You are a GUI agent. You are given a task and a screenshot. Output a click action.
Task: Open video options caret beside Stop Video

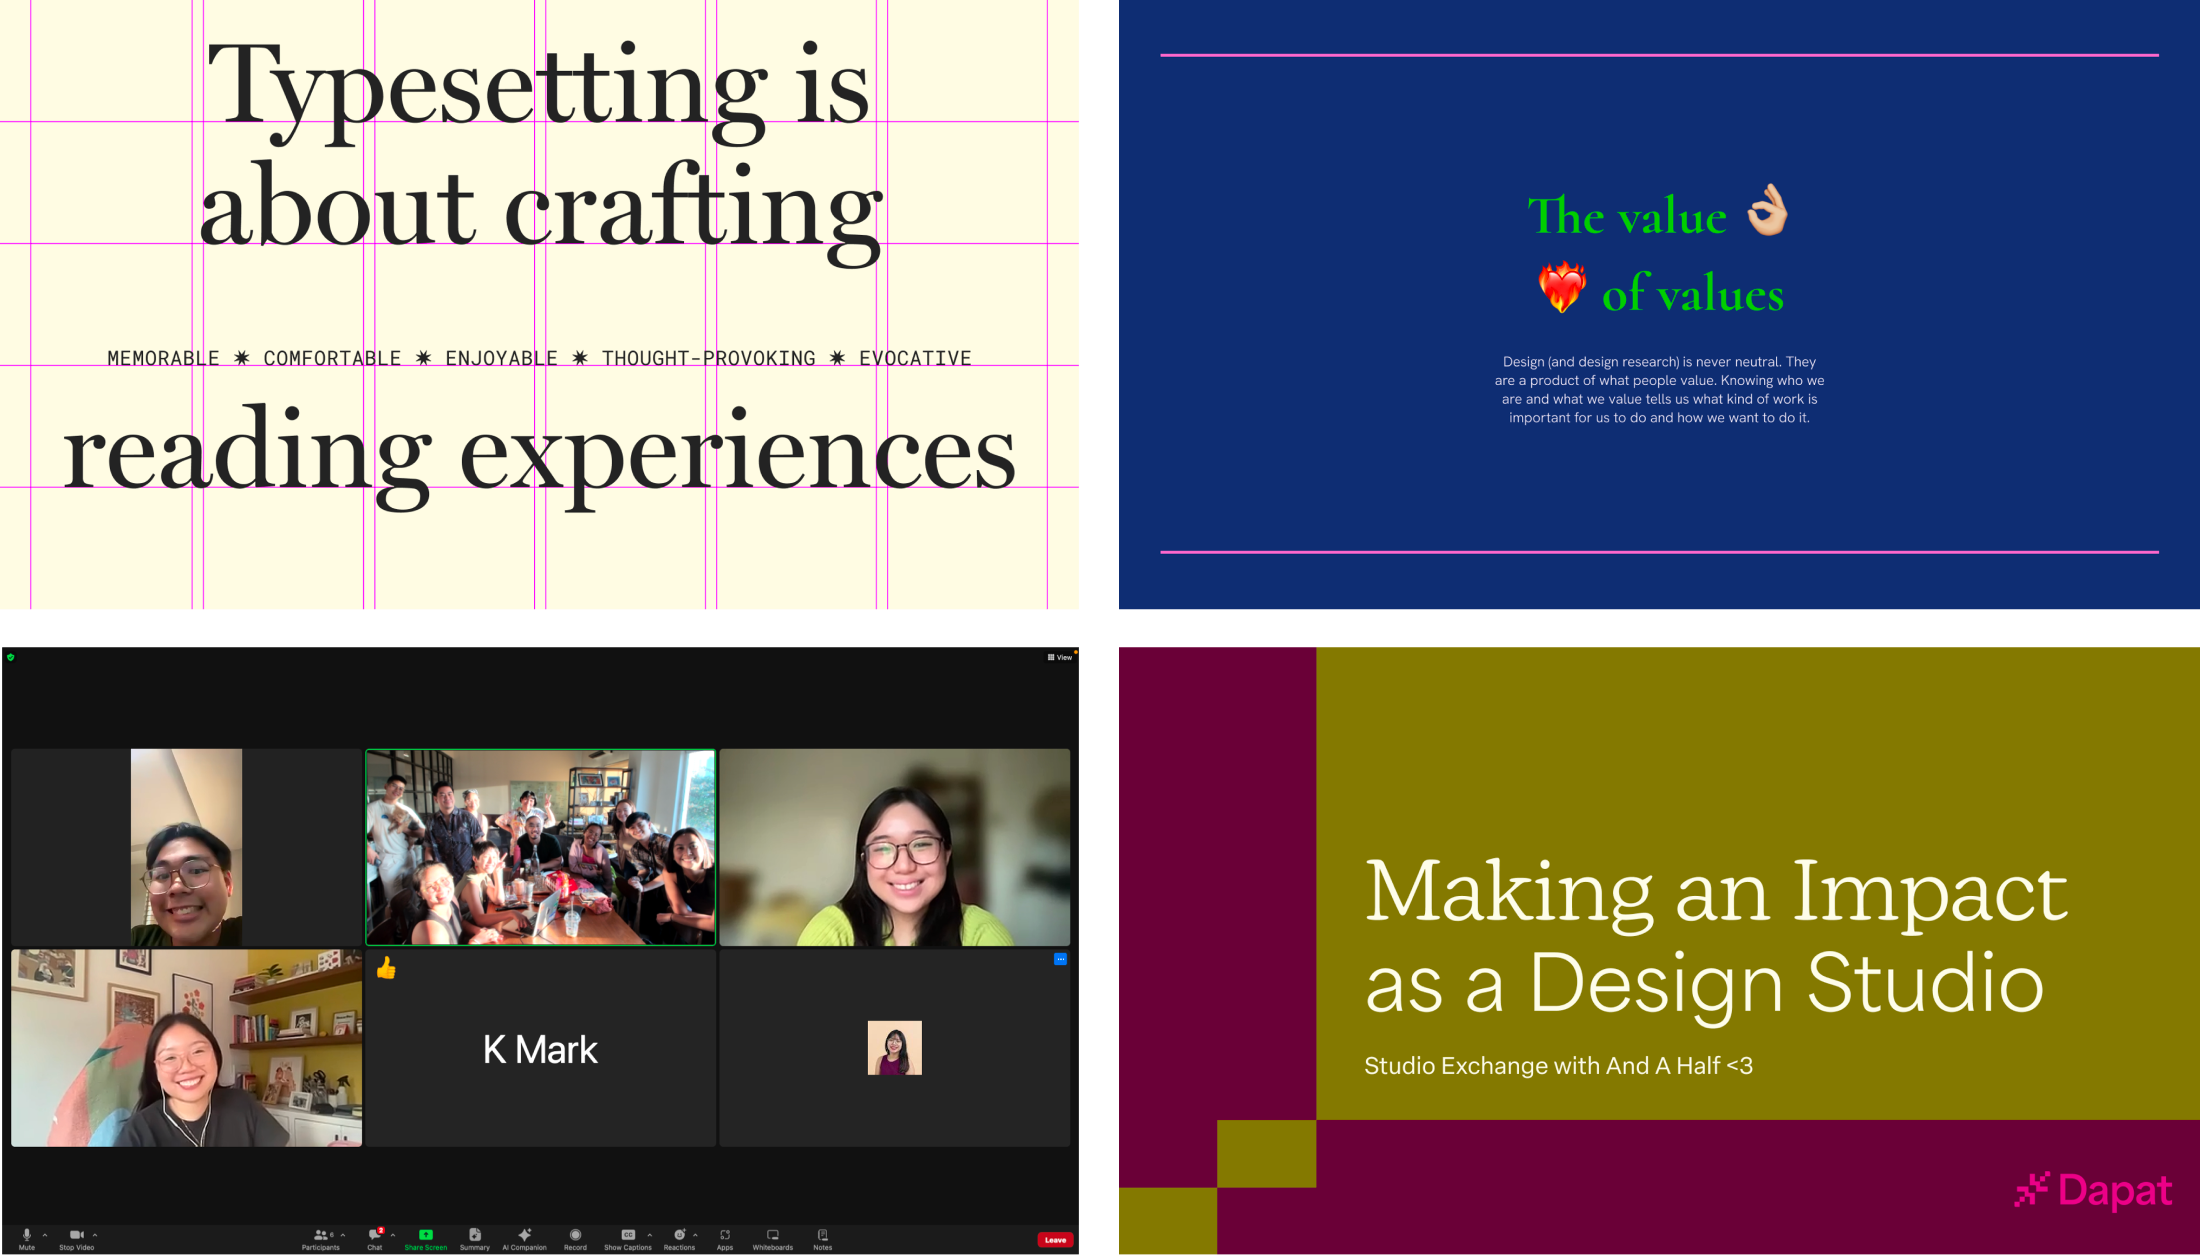tap(95, 1235)
